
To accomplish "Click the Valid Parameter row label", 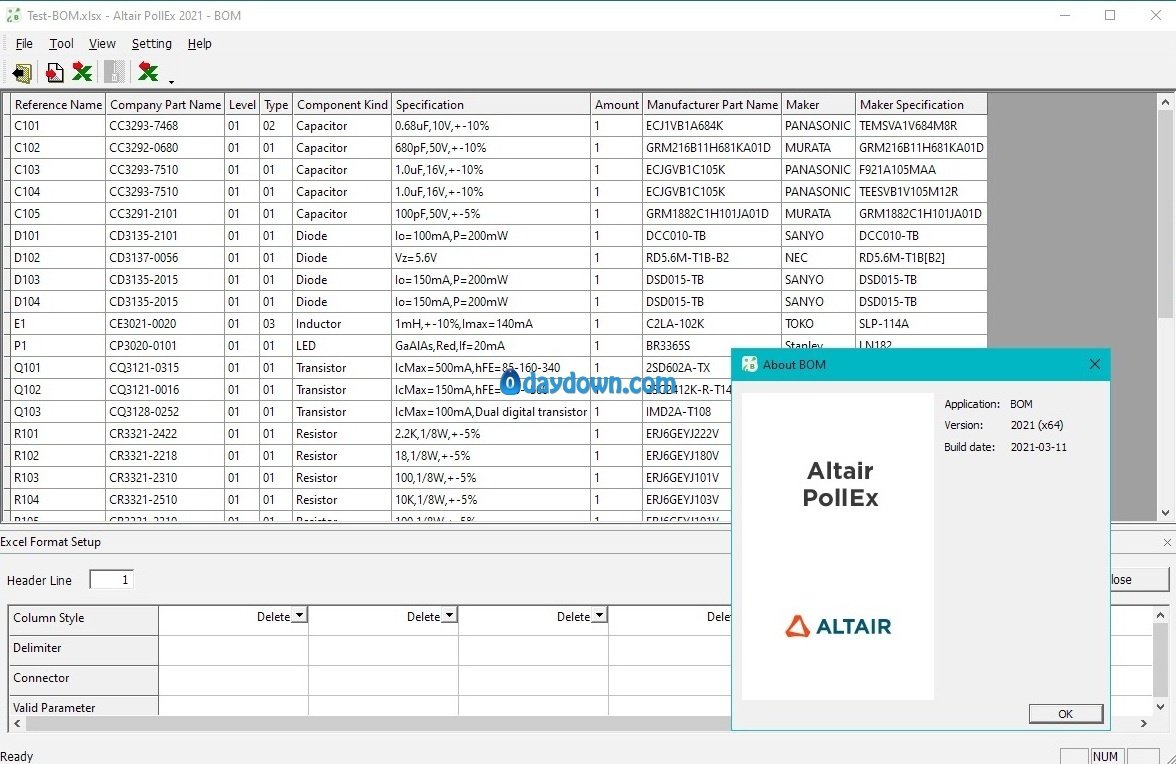I will [x=83, y=706].
